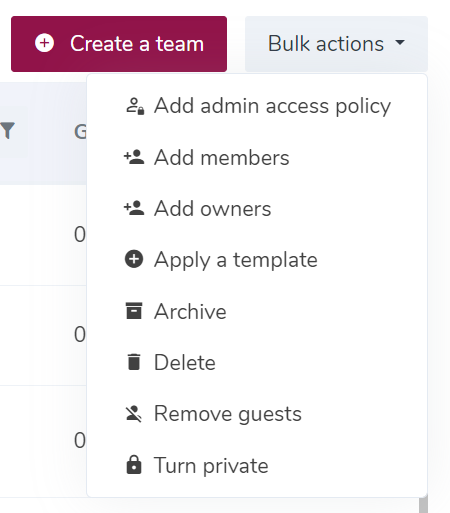Click the plus icon on Create a team
450x513 pixels.
coord(44,43)
